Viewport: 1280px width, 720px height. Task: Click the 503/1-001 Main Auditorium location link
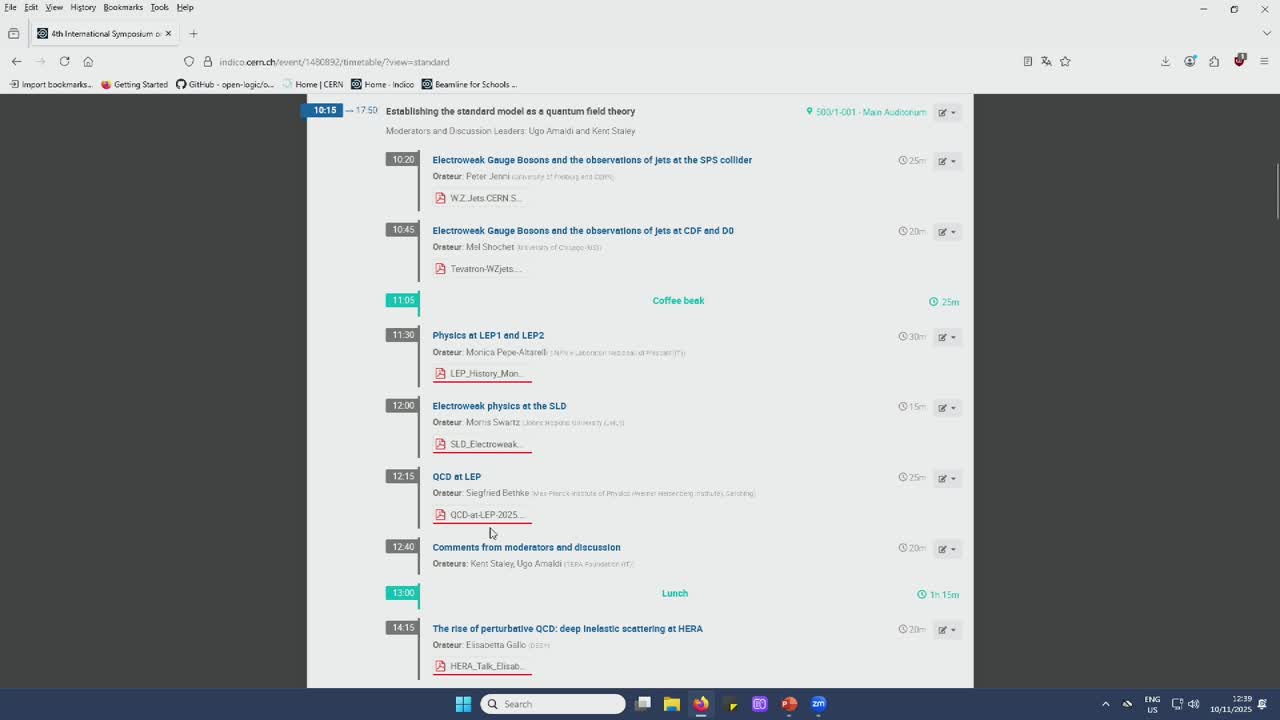pyautogui.click(x=870, y=112)
